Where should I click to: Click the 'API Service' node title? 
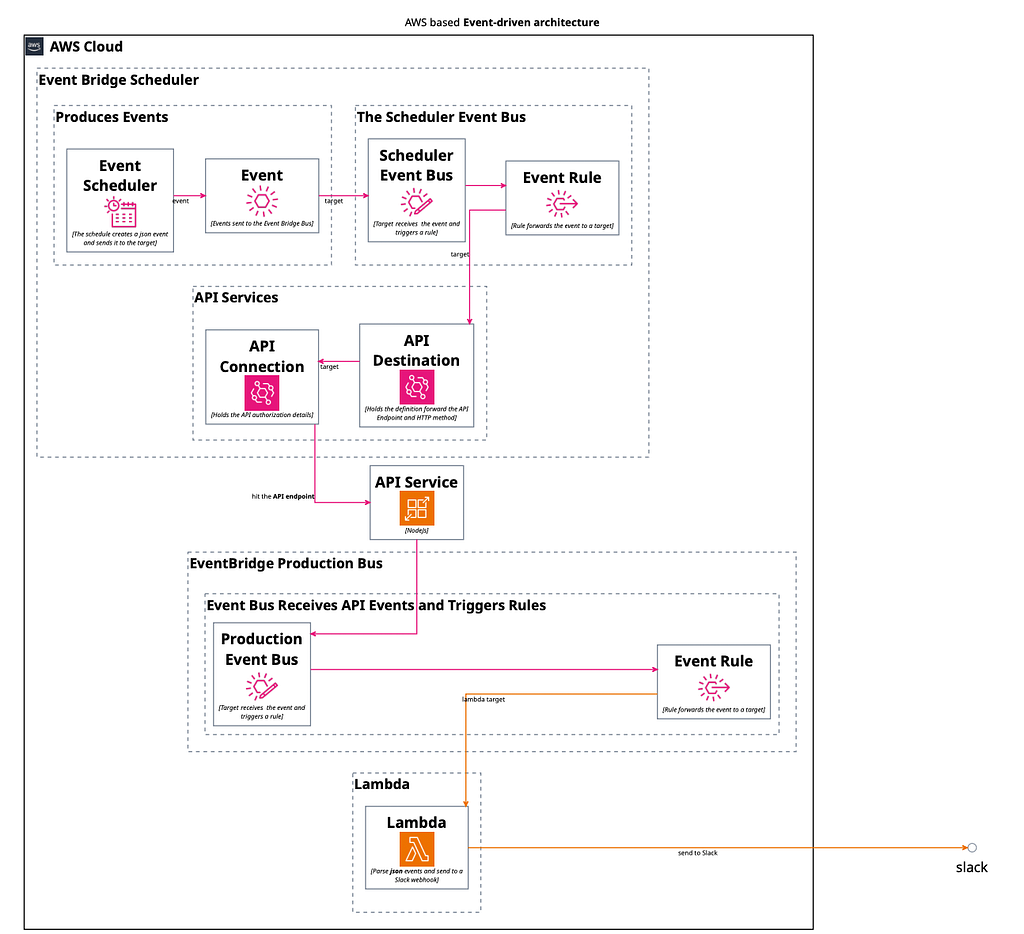pyautogui.click(x=417, y=482)
